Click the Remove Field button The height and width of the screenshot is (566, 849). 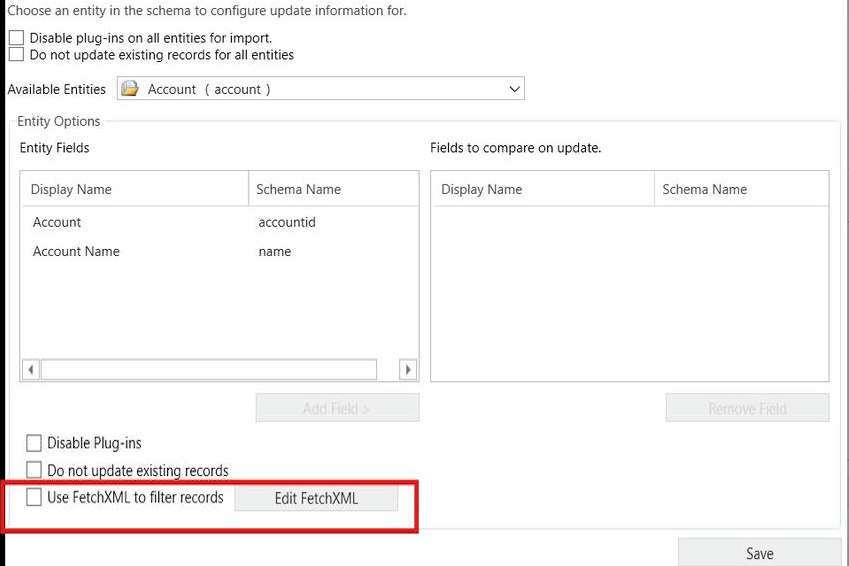pyautogui.click(x=747, y=408)
